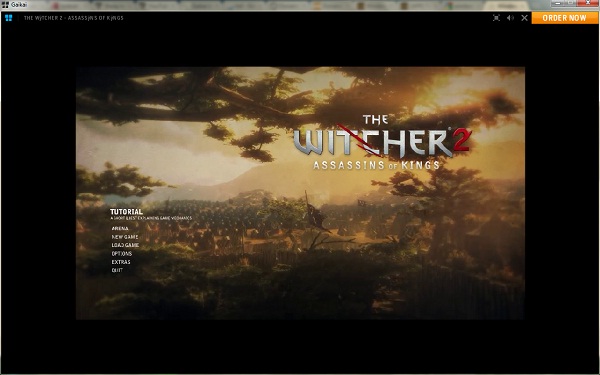The width and height of the screenshot is (600, 375).
Task: Minimize the Gaikai window
Action: 558,3
